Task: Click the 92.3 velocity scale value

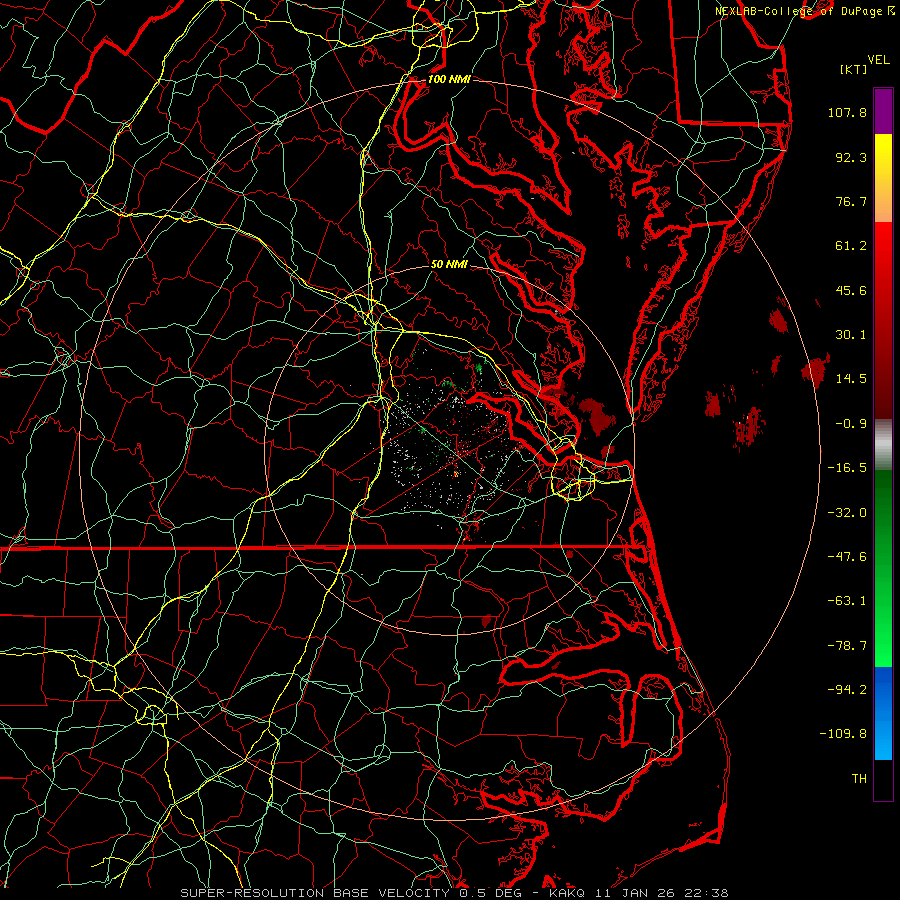Action: 851,157
